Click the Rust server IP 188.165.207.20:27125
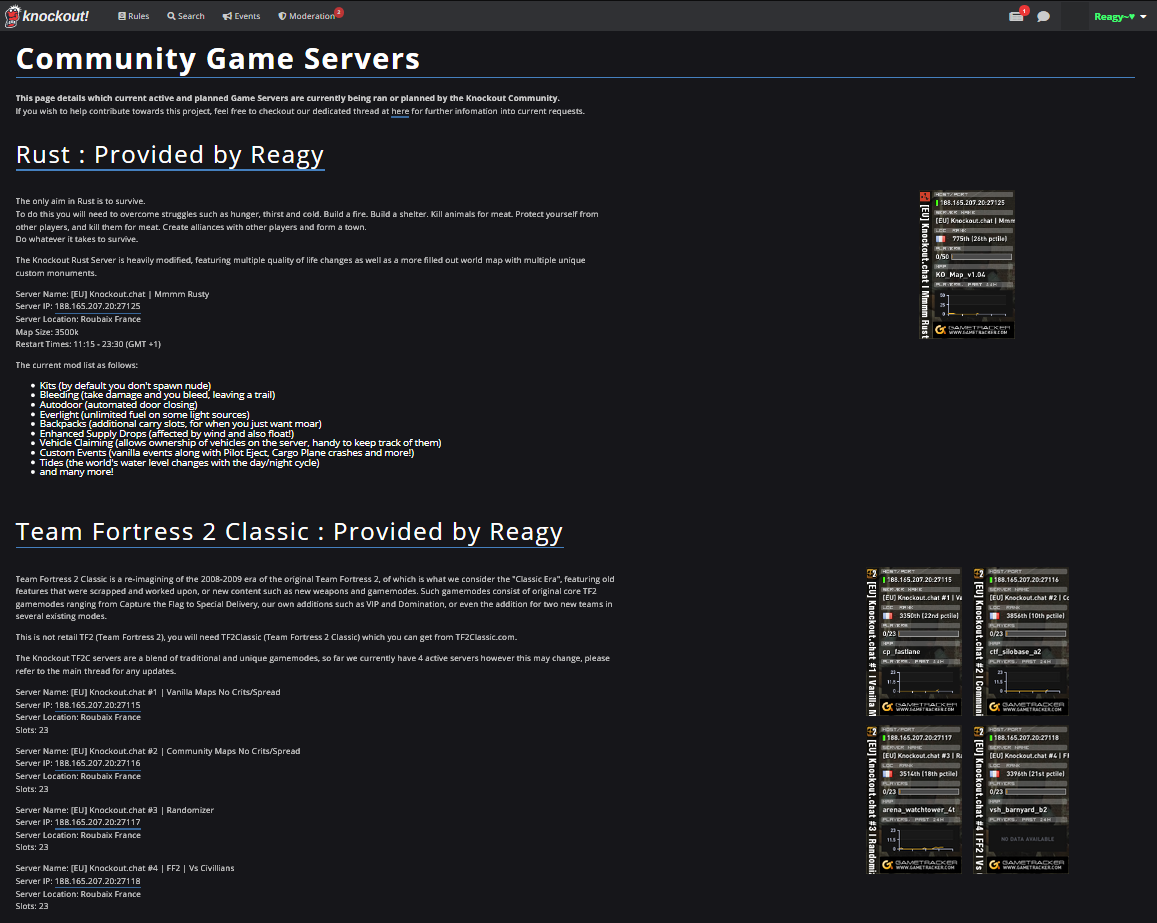This screenshot has height=923, width=1157. coord(97,306)
